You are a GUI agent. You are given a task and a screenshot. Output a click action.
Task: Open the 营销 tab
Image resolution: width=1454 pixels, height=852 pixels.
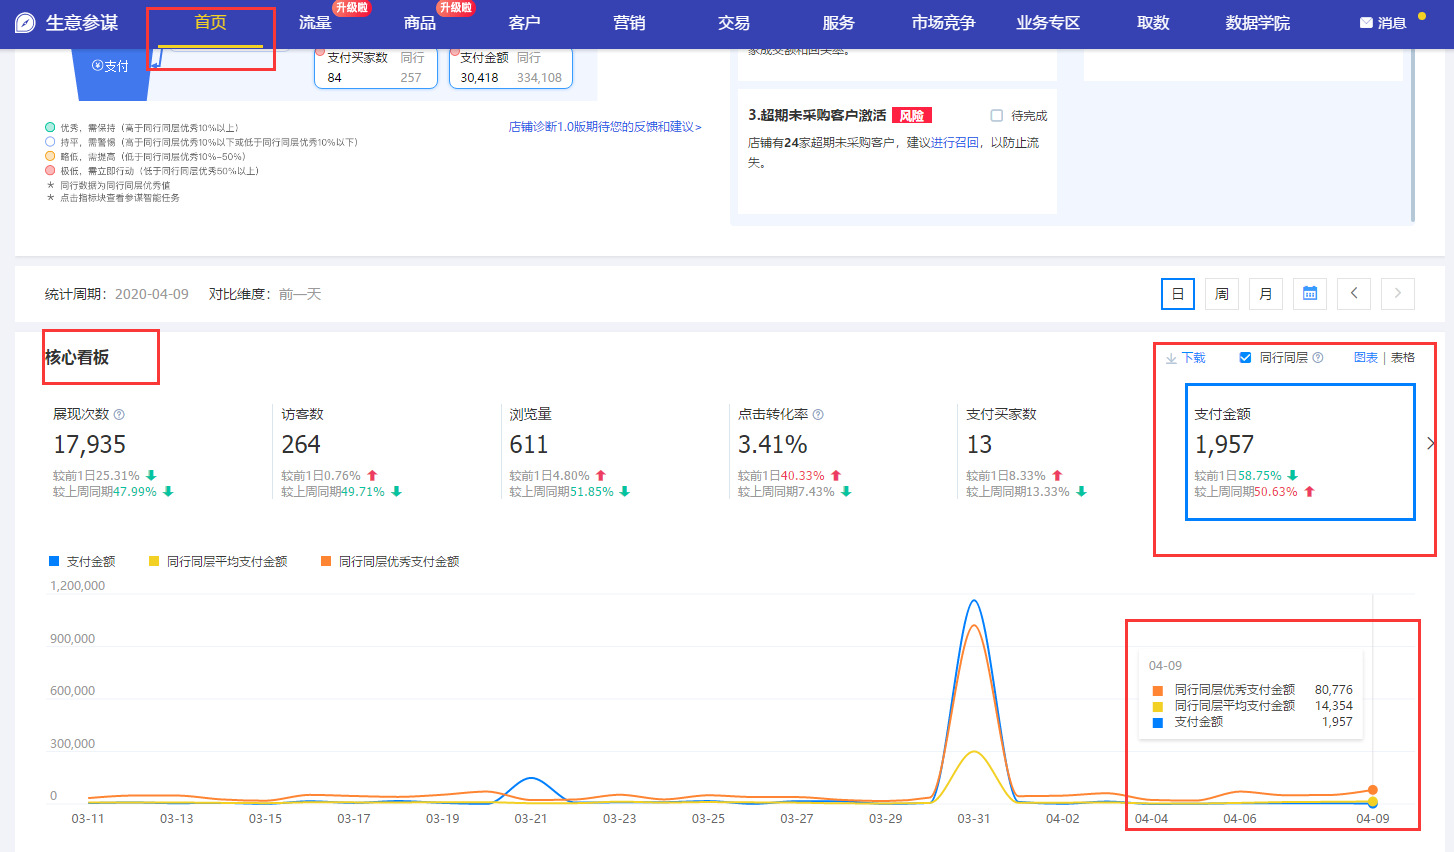click(x=629, y=23)
